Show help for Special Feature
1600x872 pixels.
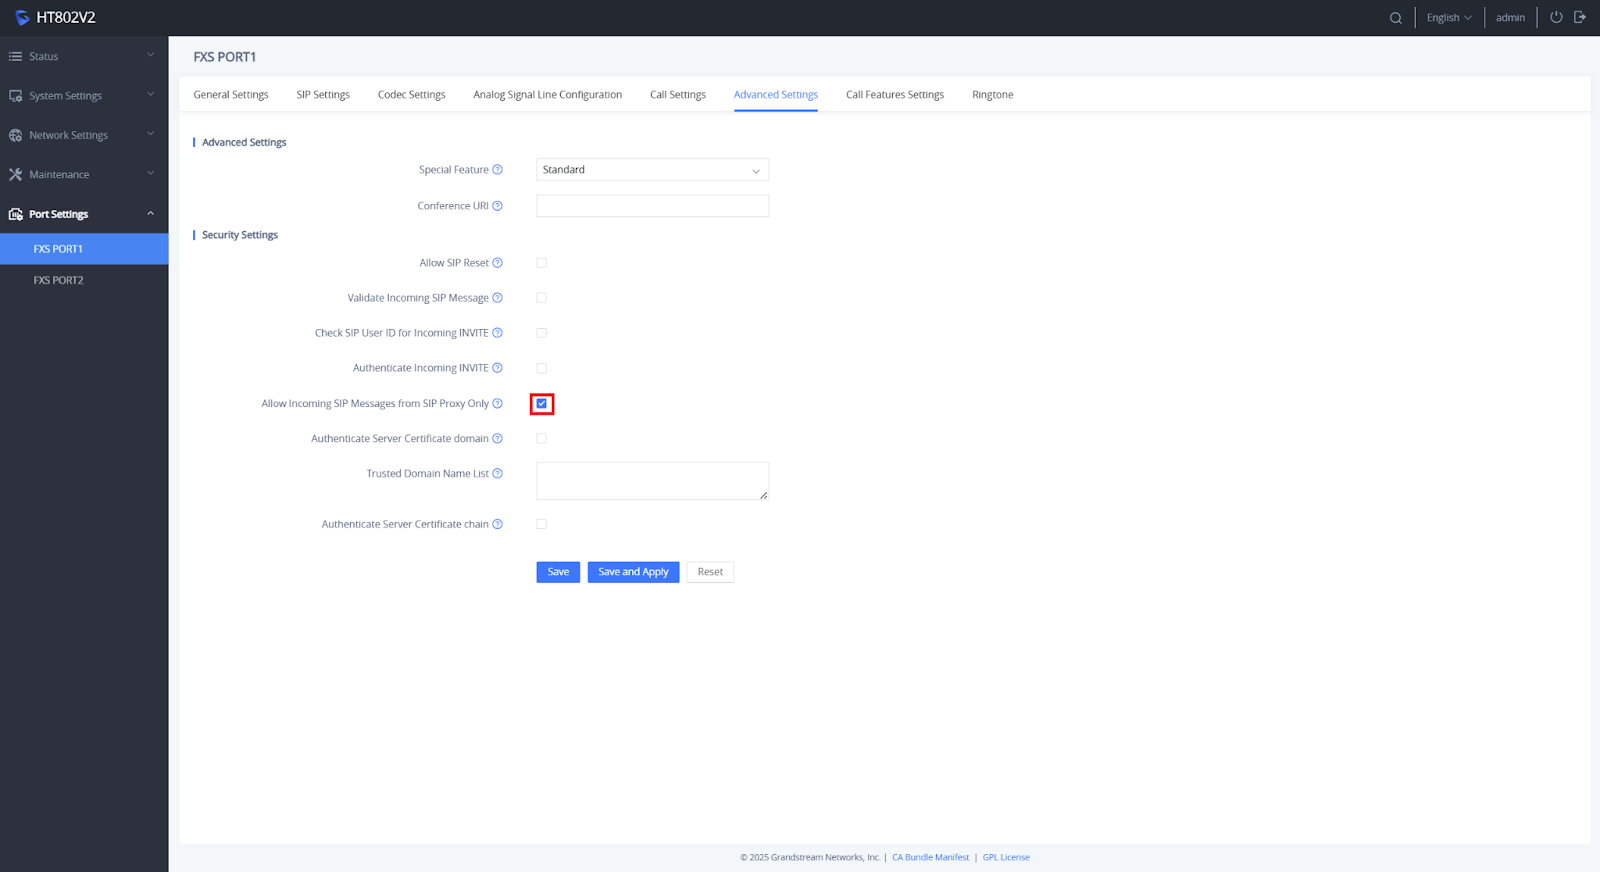[x=497, y=170]
